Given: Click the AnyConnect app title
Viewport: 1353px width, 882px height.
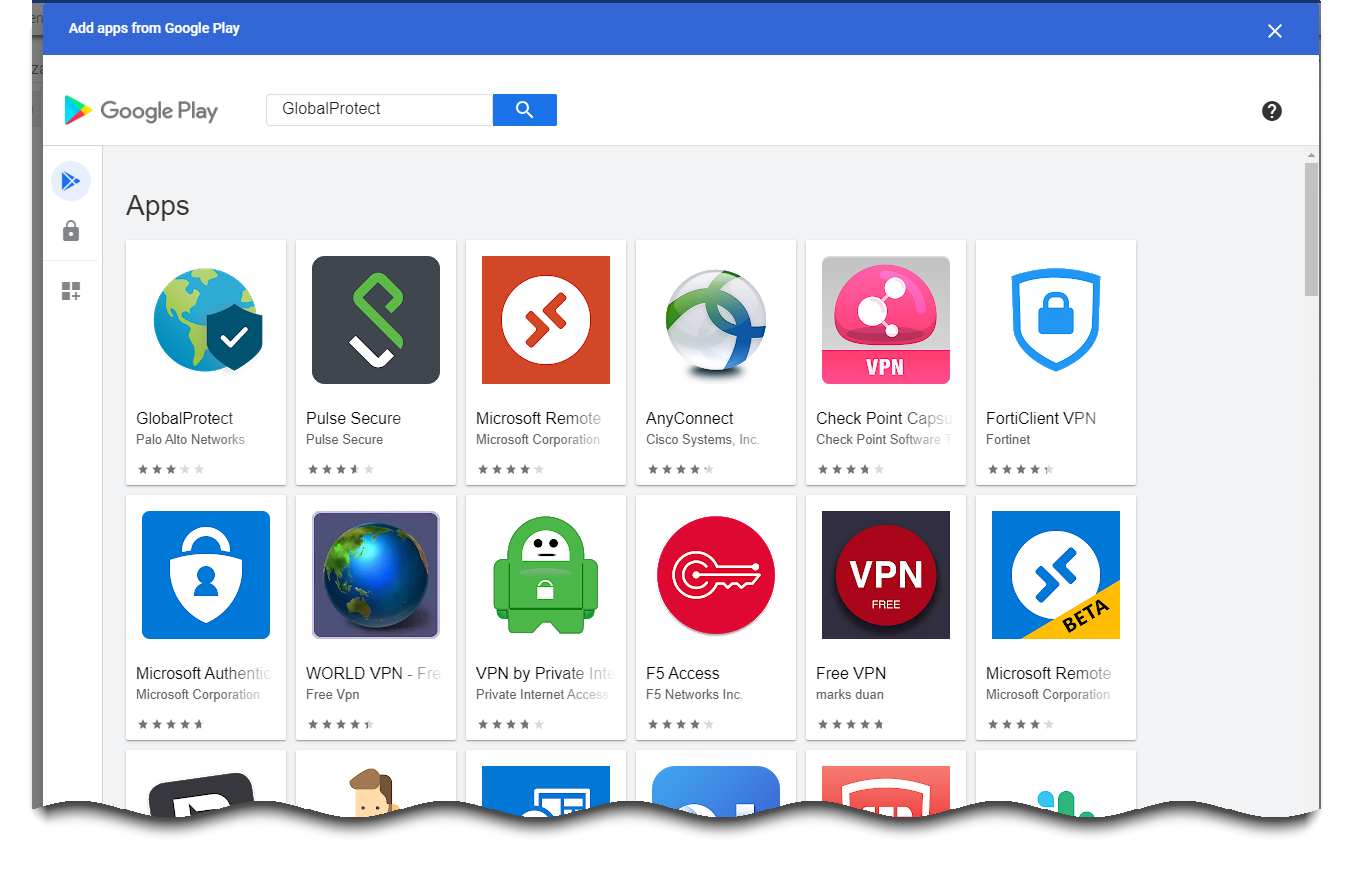Looking at the screenshot, I should coord(690,418).
